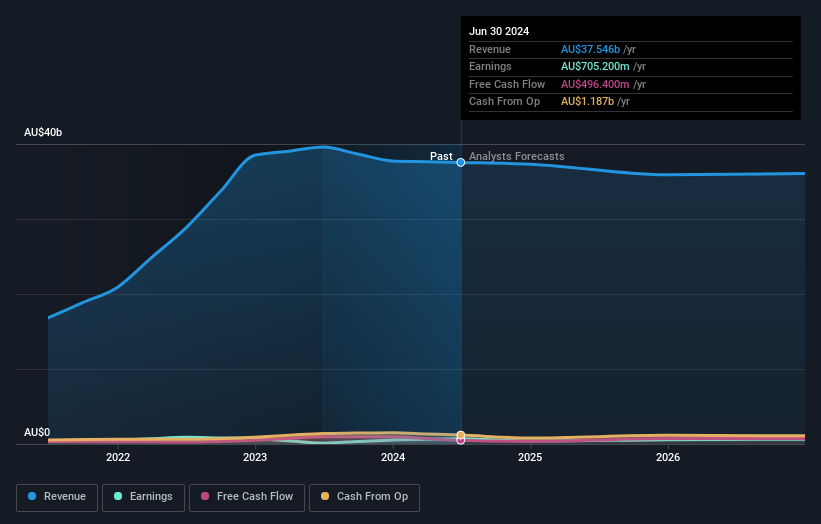Click the 'Free Cash Flow' row label in tooltip
The height and width of the screenshot is (524, 821).
[x=507, y=84]
